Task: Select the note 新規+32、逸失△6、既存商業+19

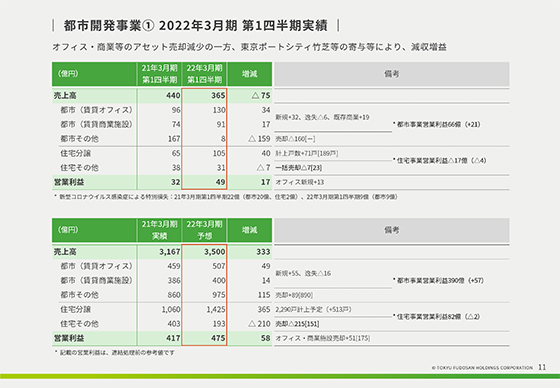Action: pos(322,117)
